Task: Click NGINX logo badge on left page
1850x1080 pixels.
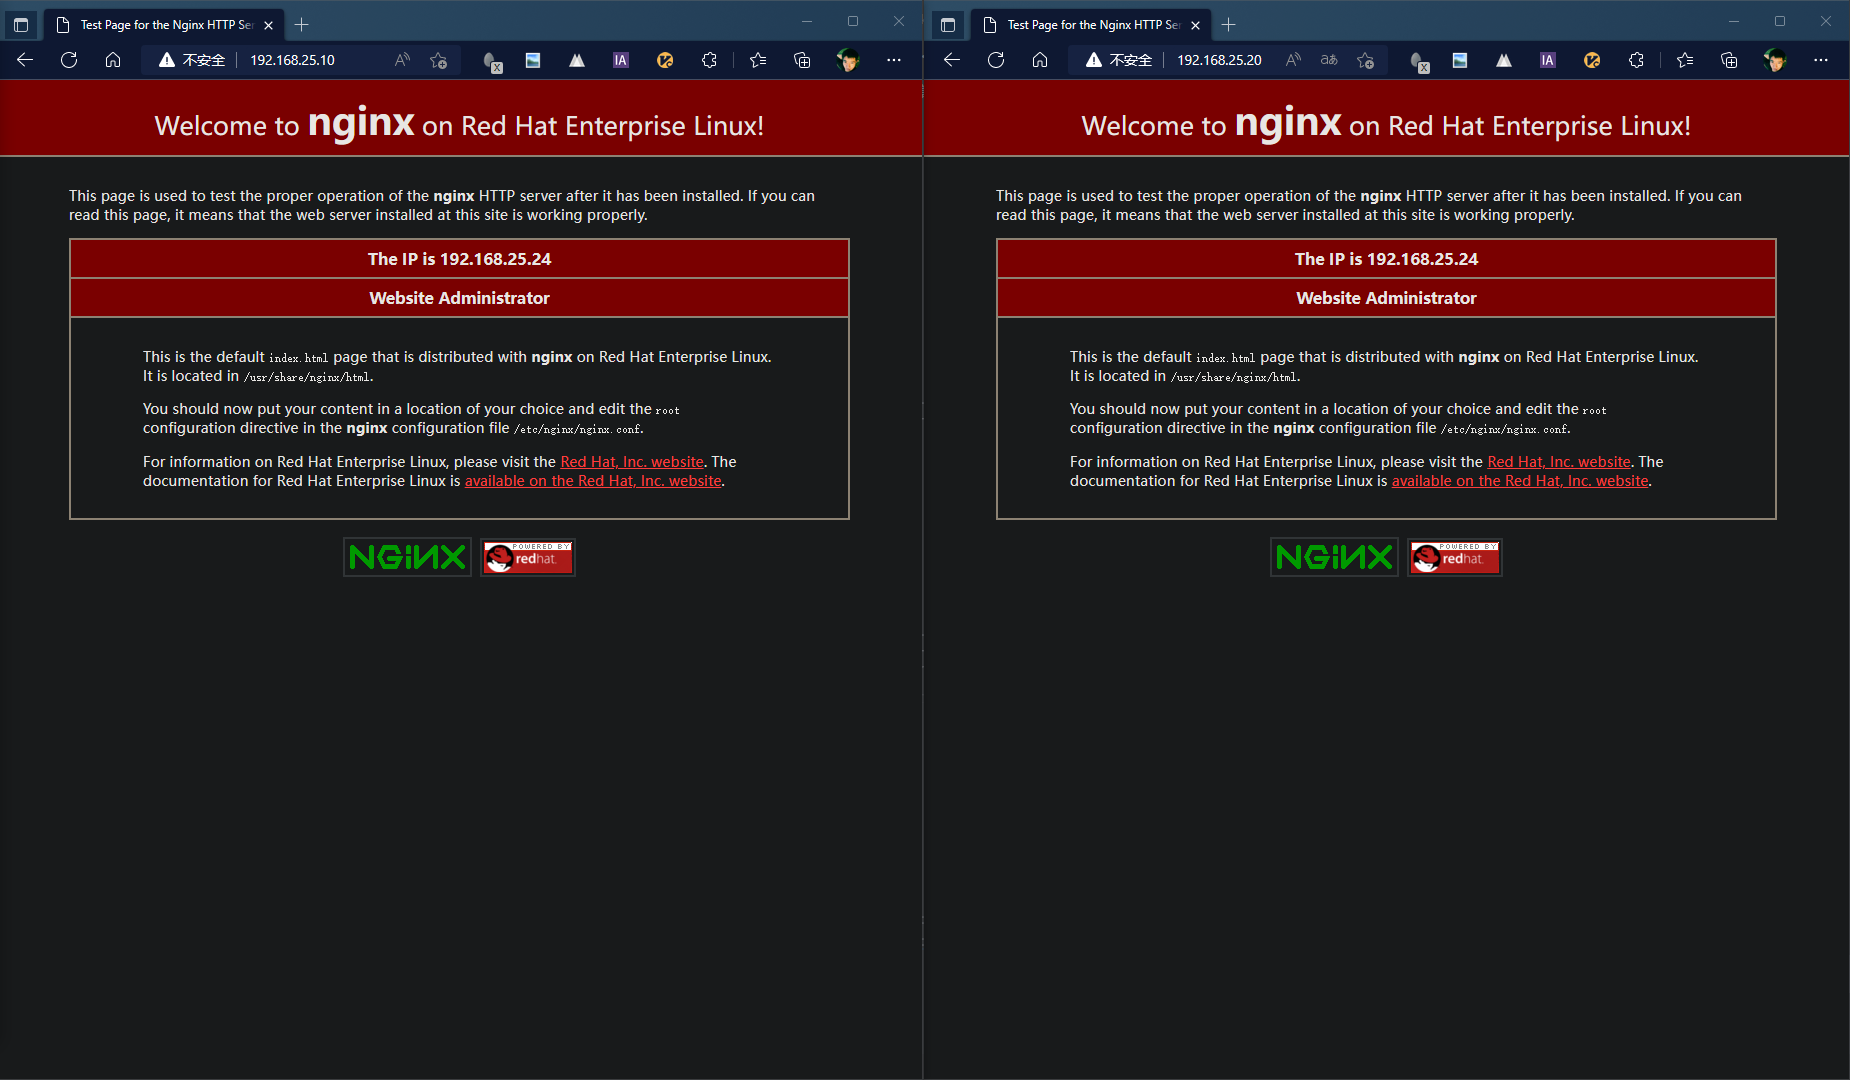Action: [x=407, y=557]
